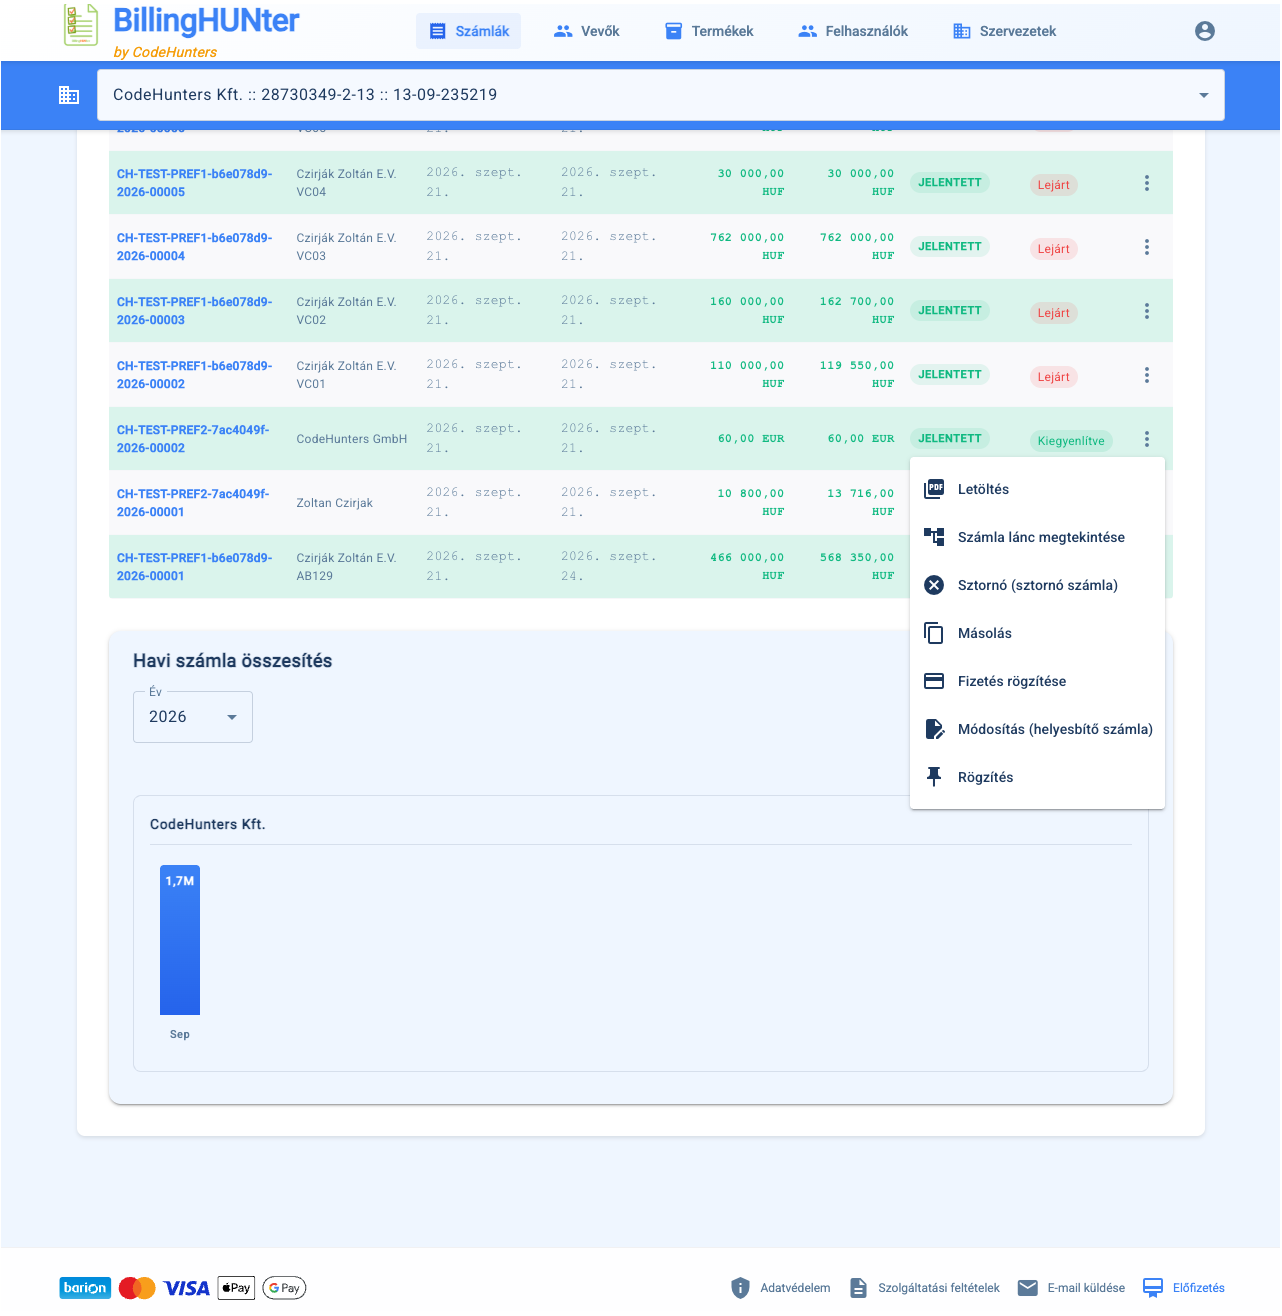Image resolution: width=1282 pixels, height=1316 pixels.
Task: Open the Év year dropdown showing 2026
Action: (x=193, y=717)
